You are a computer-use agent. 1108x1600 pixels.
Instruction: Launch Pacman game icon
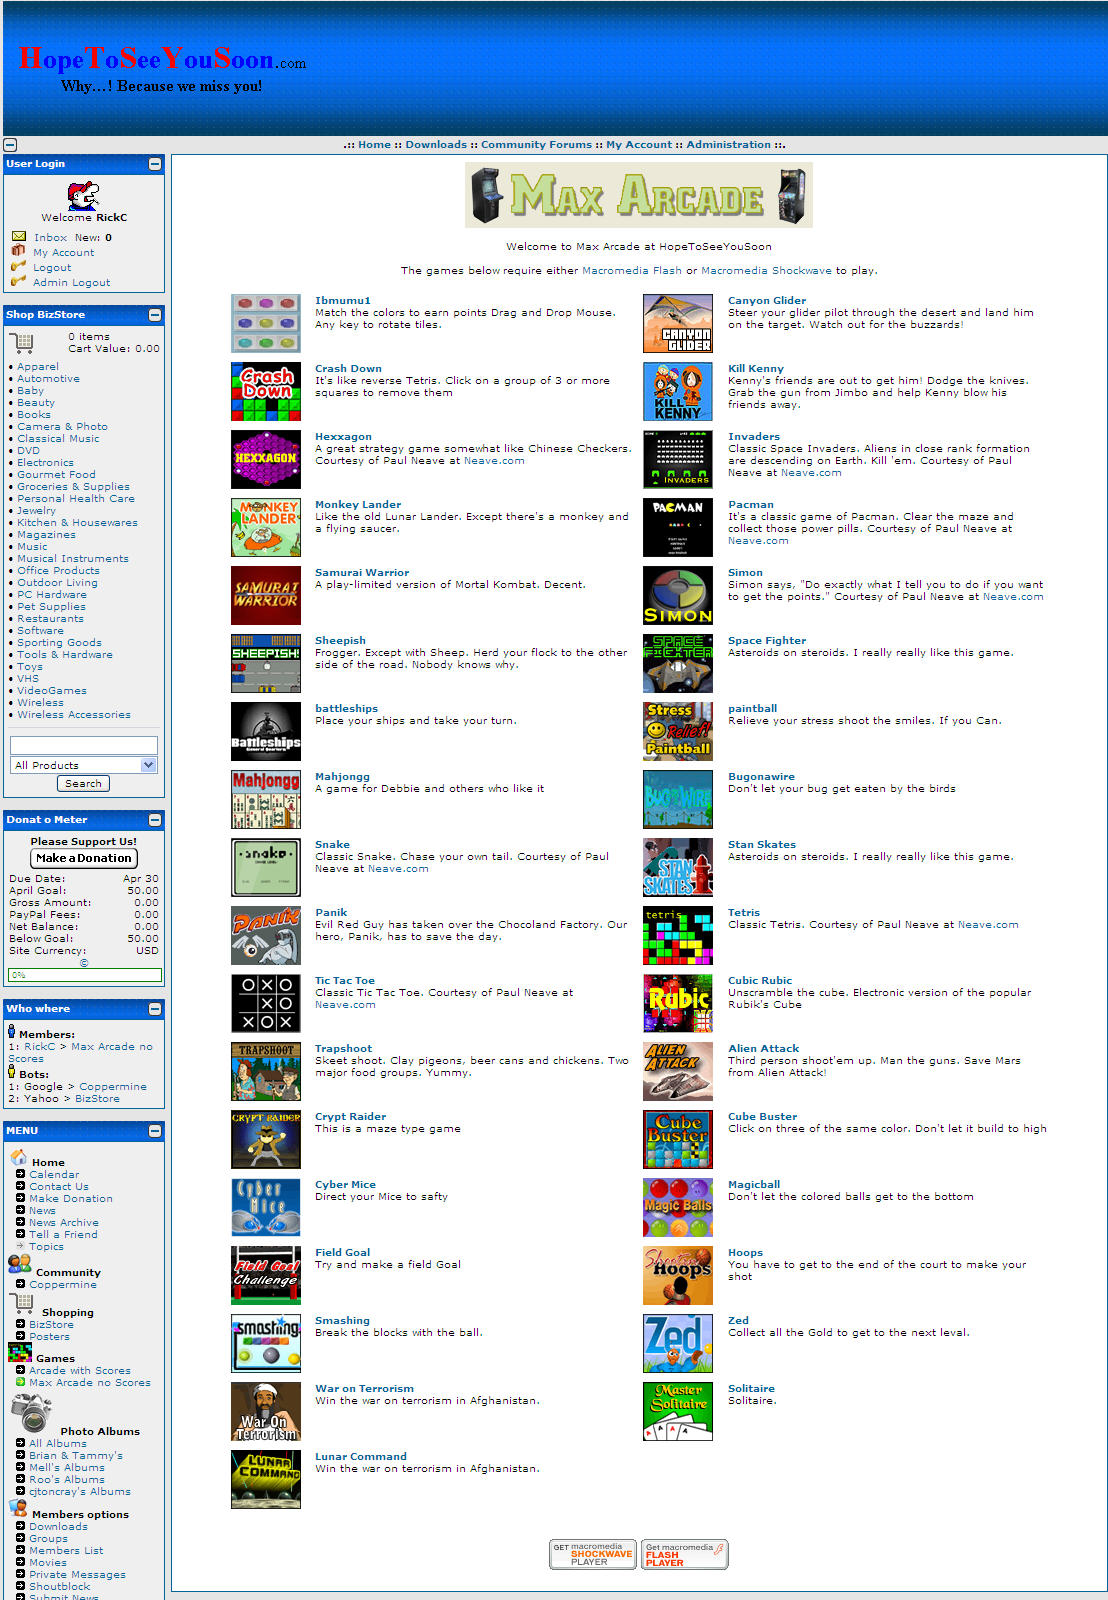[x=678, y=528]
